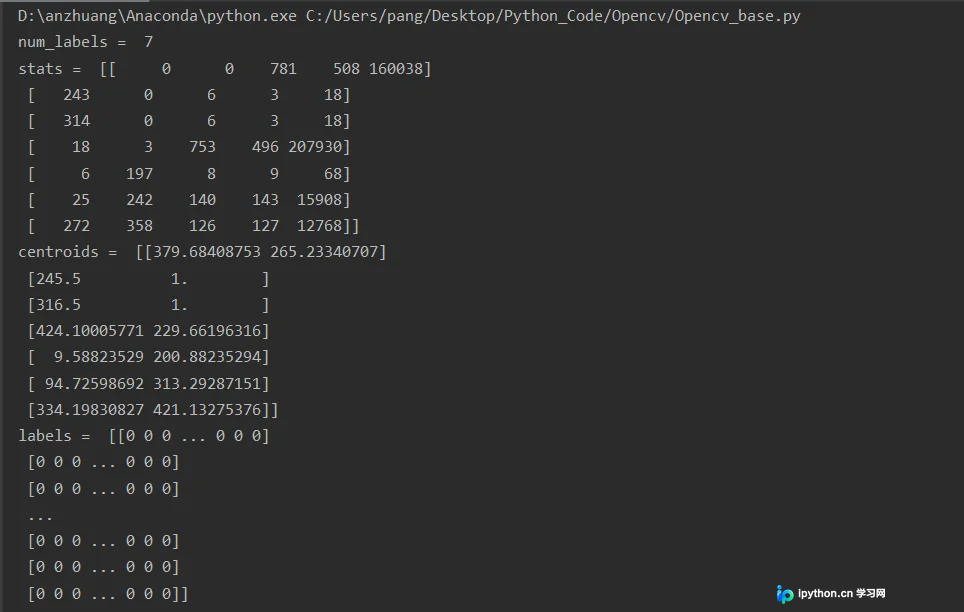
Task: Click the centroid value 200.88235294
Action: 207,357
